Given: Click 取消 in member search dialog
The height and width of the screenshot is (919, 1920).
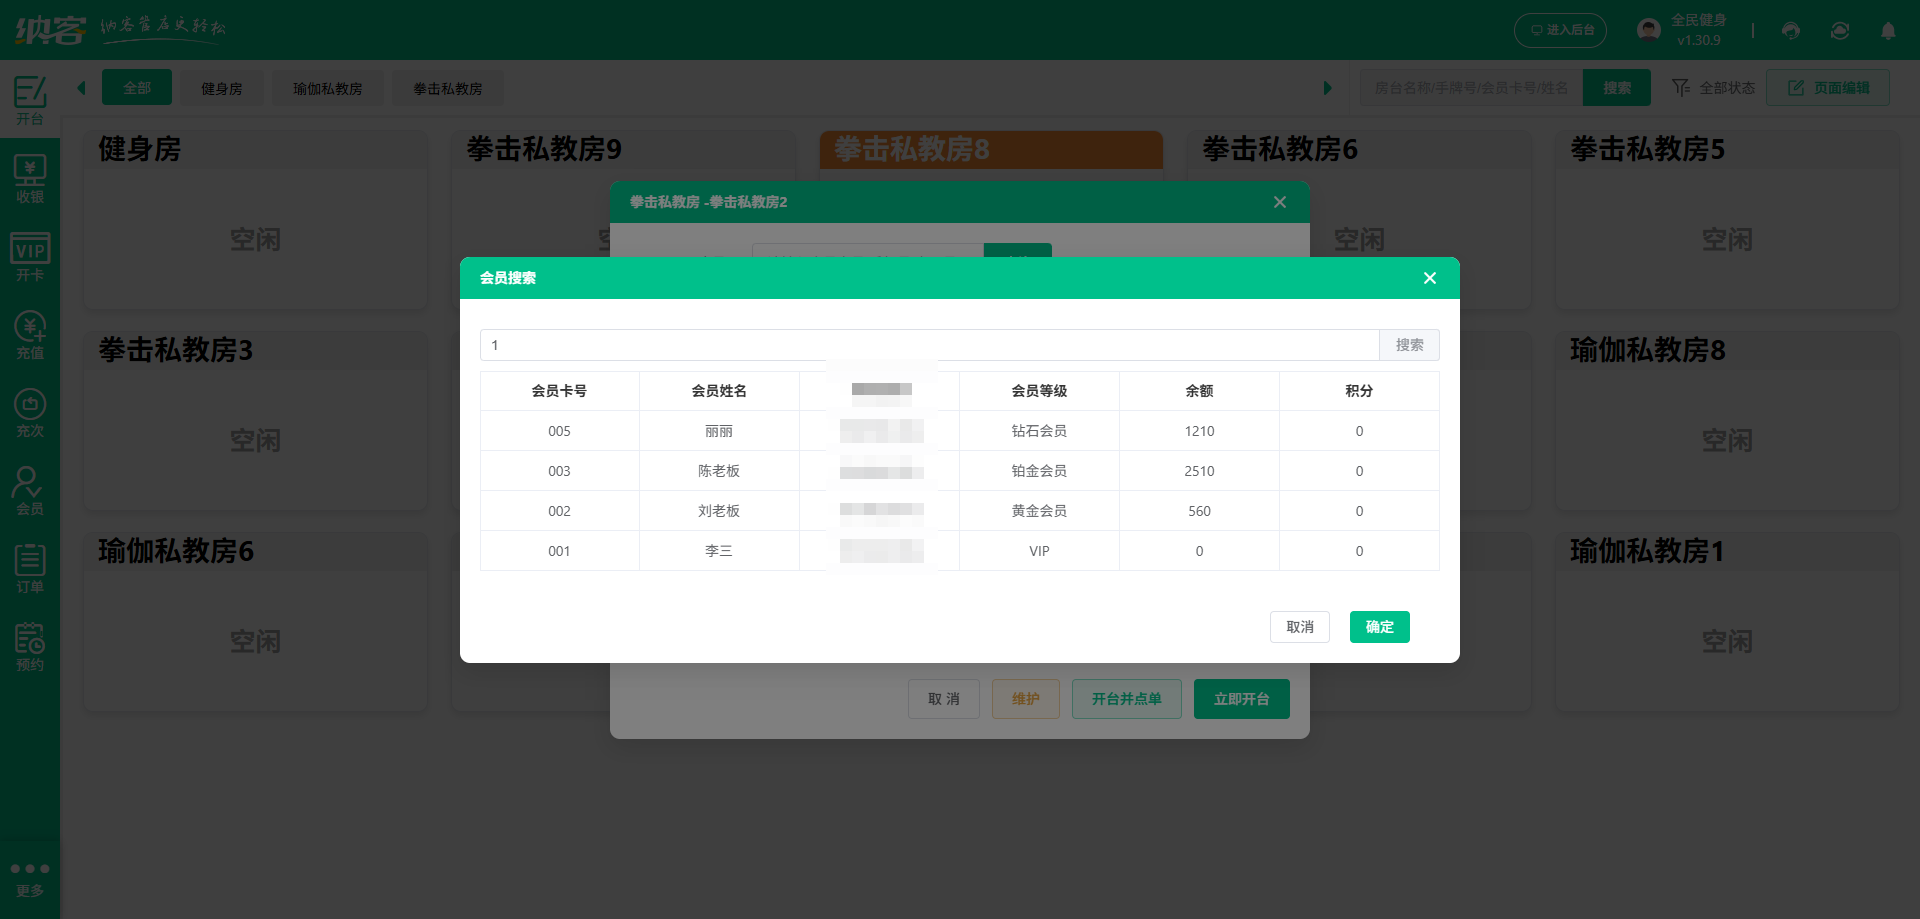Looking at the screenshot, I should (x=1299, y=627).
